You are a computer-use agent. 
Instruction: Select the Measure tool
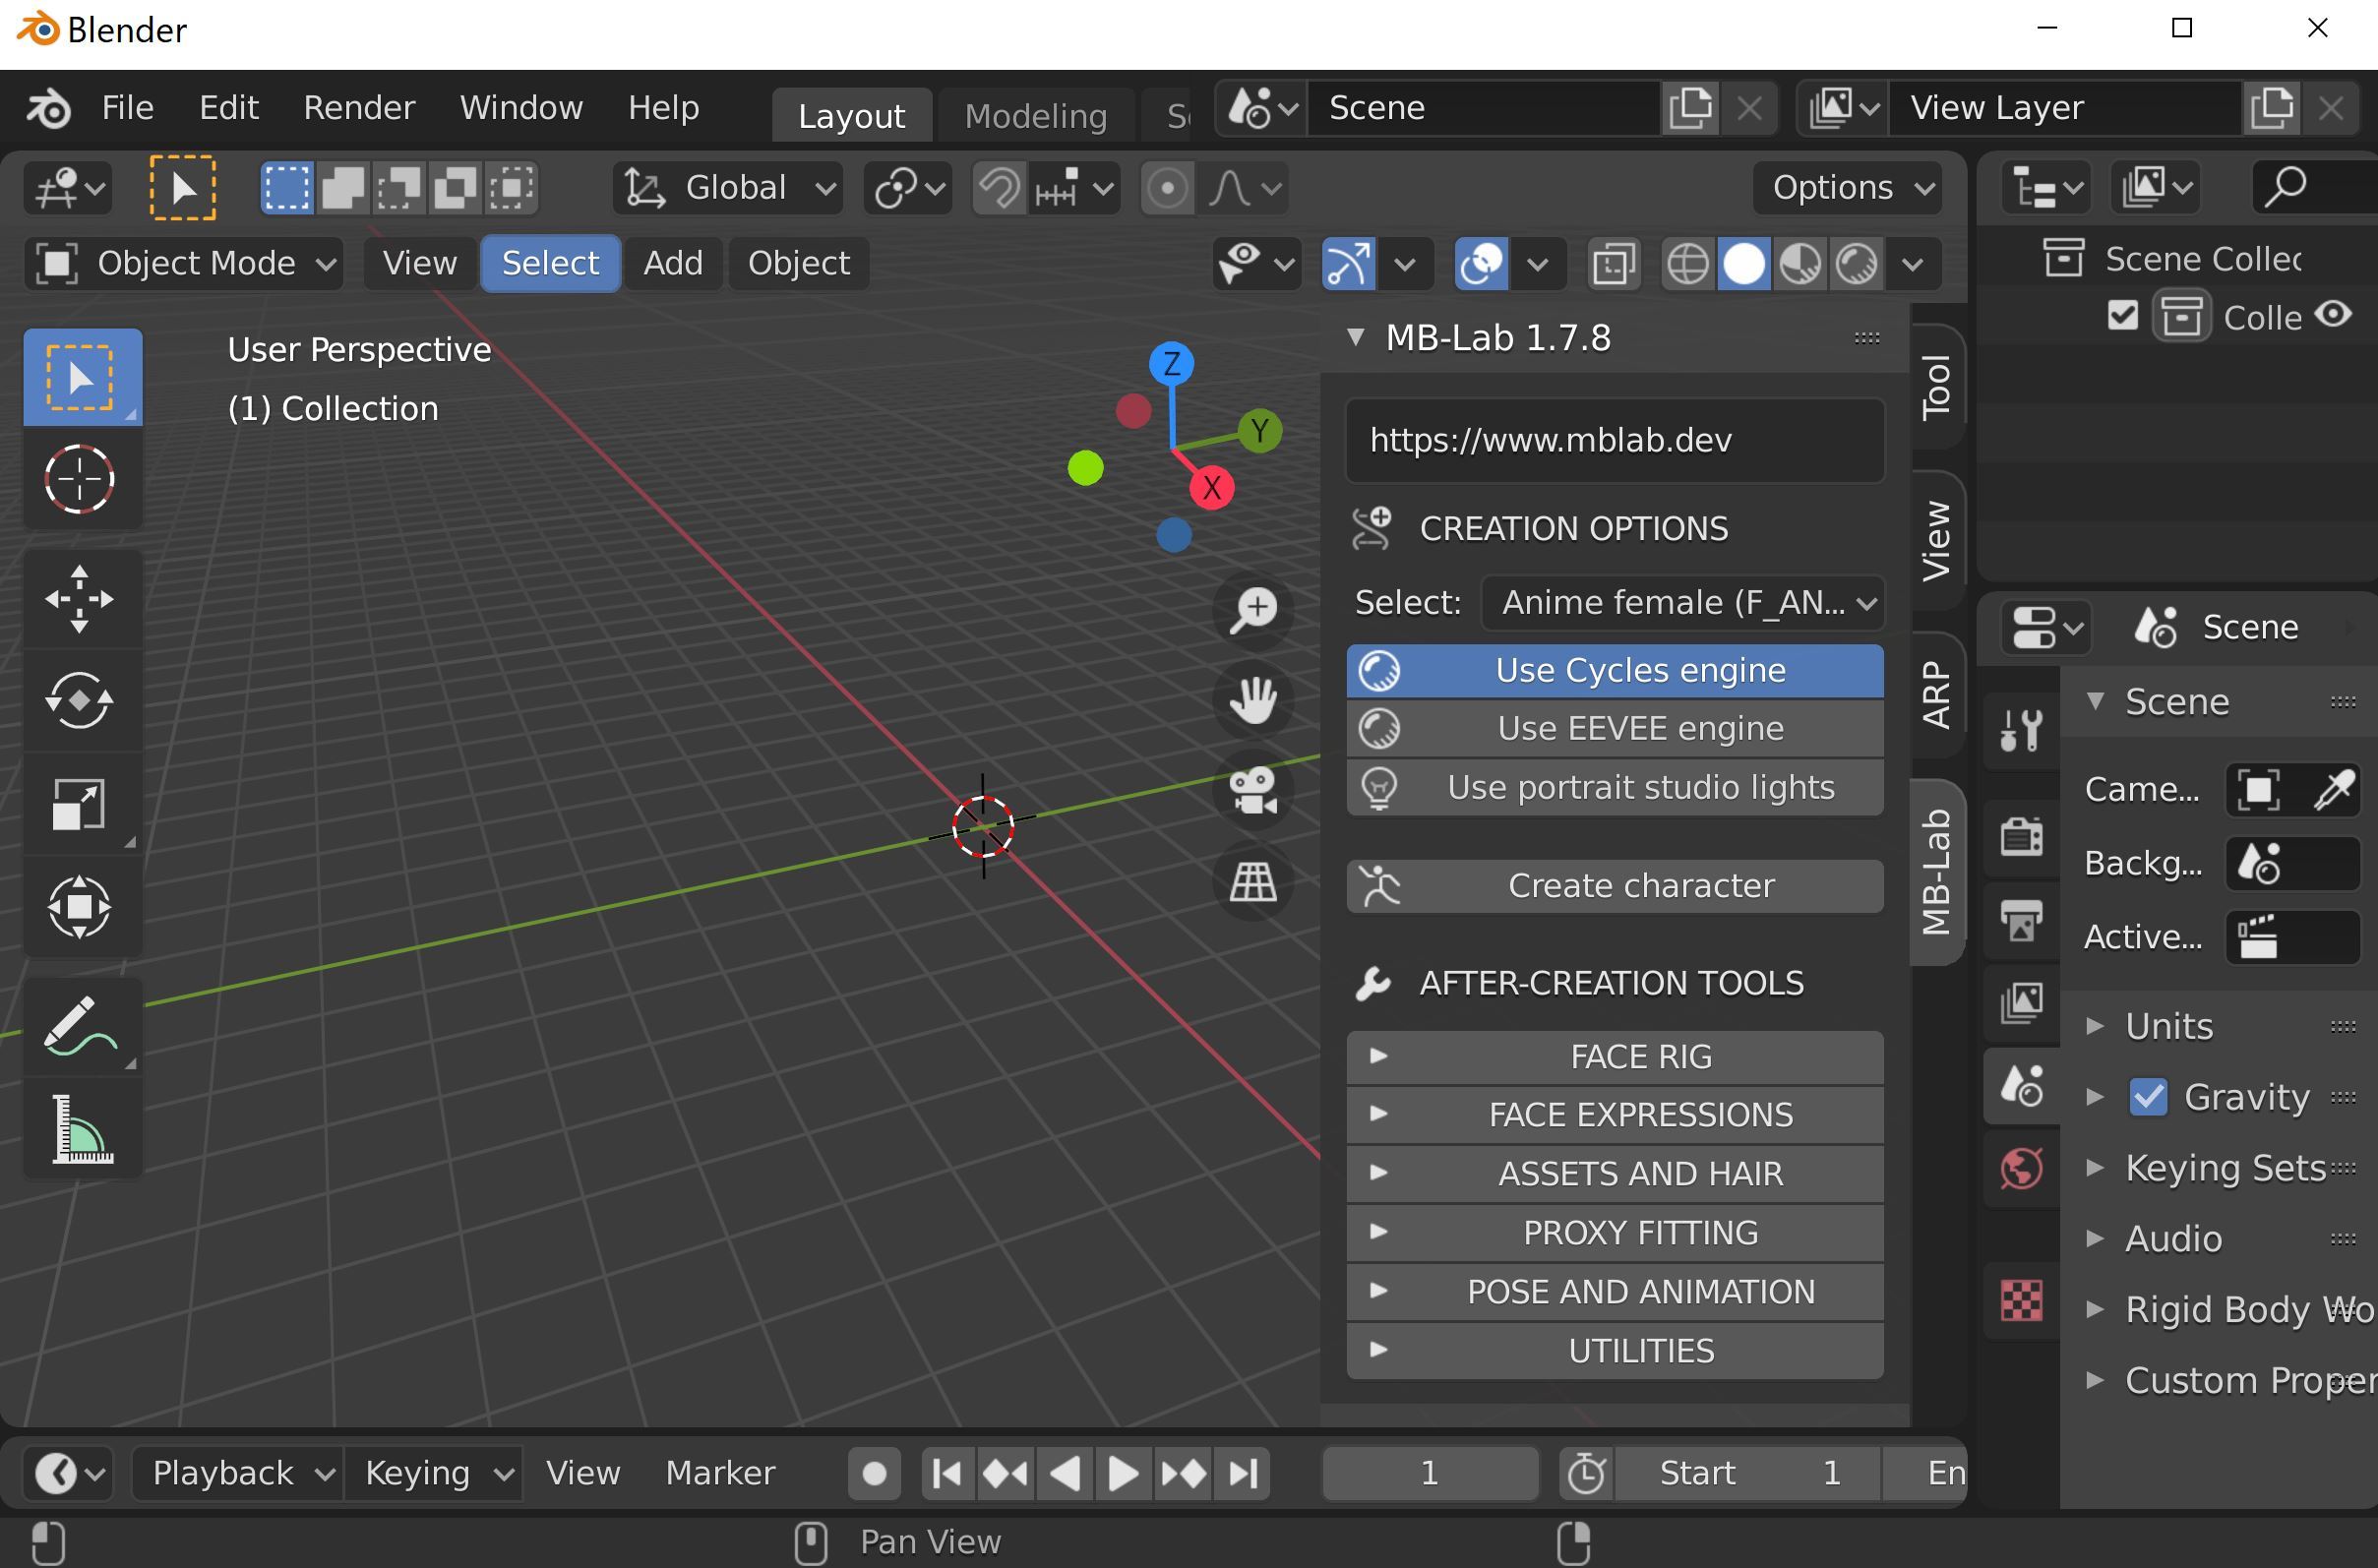tap(80, 1130)
